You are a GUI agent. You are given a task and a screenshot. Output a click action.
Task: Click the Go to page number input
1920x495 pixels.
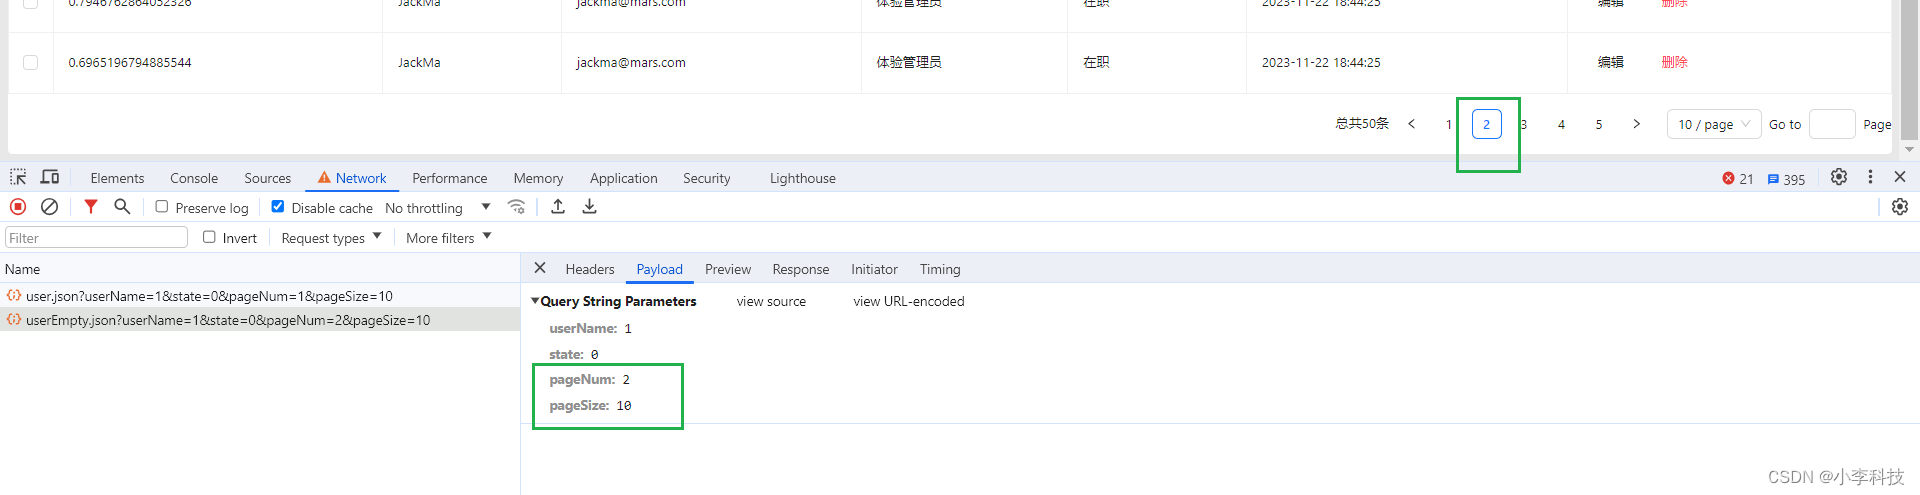pyautogui.click(x=1832, y=124)
